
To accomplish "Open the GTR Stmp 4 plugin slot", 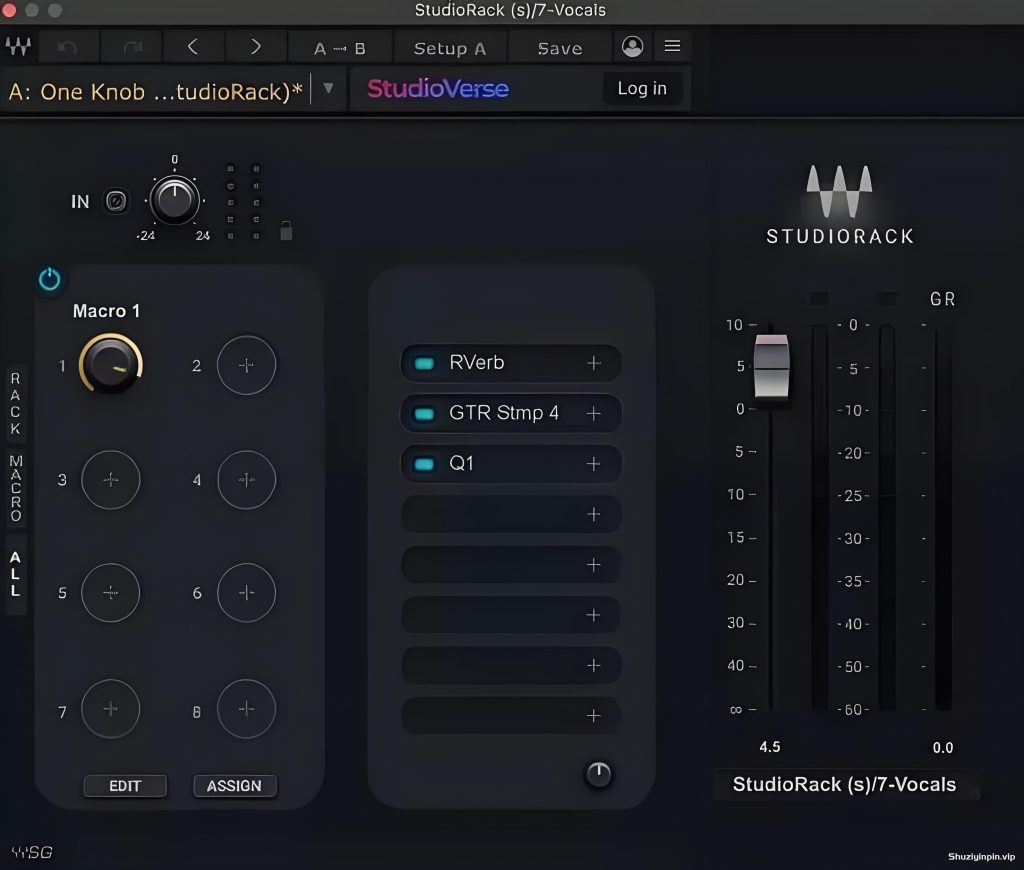I will (x=511, y=413).
